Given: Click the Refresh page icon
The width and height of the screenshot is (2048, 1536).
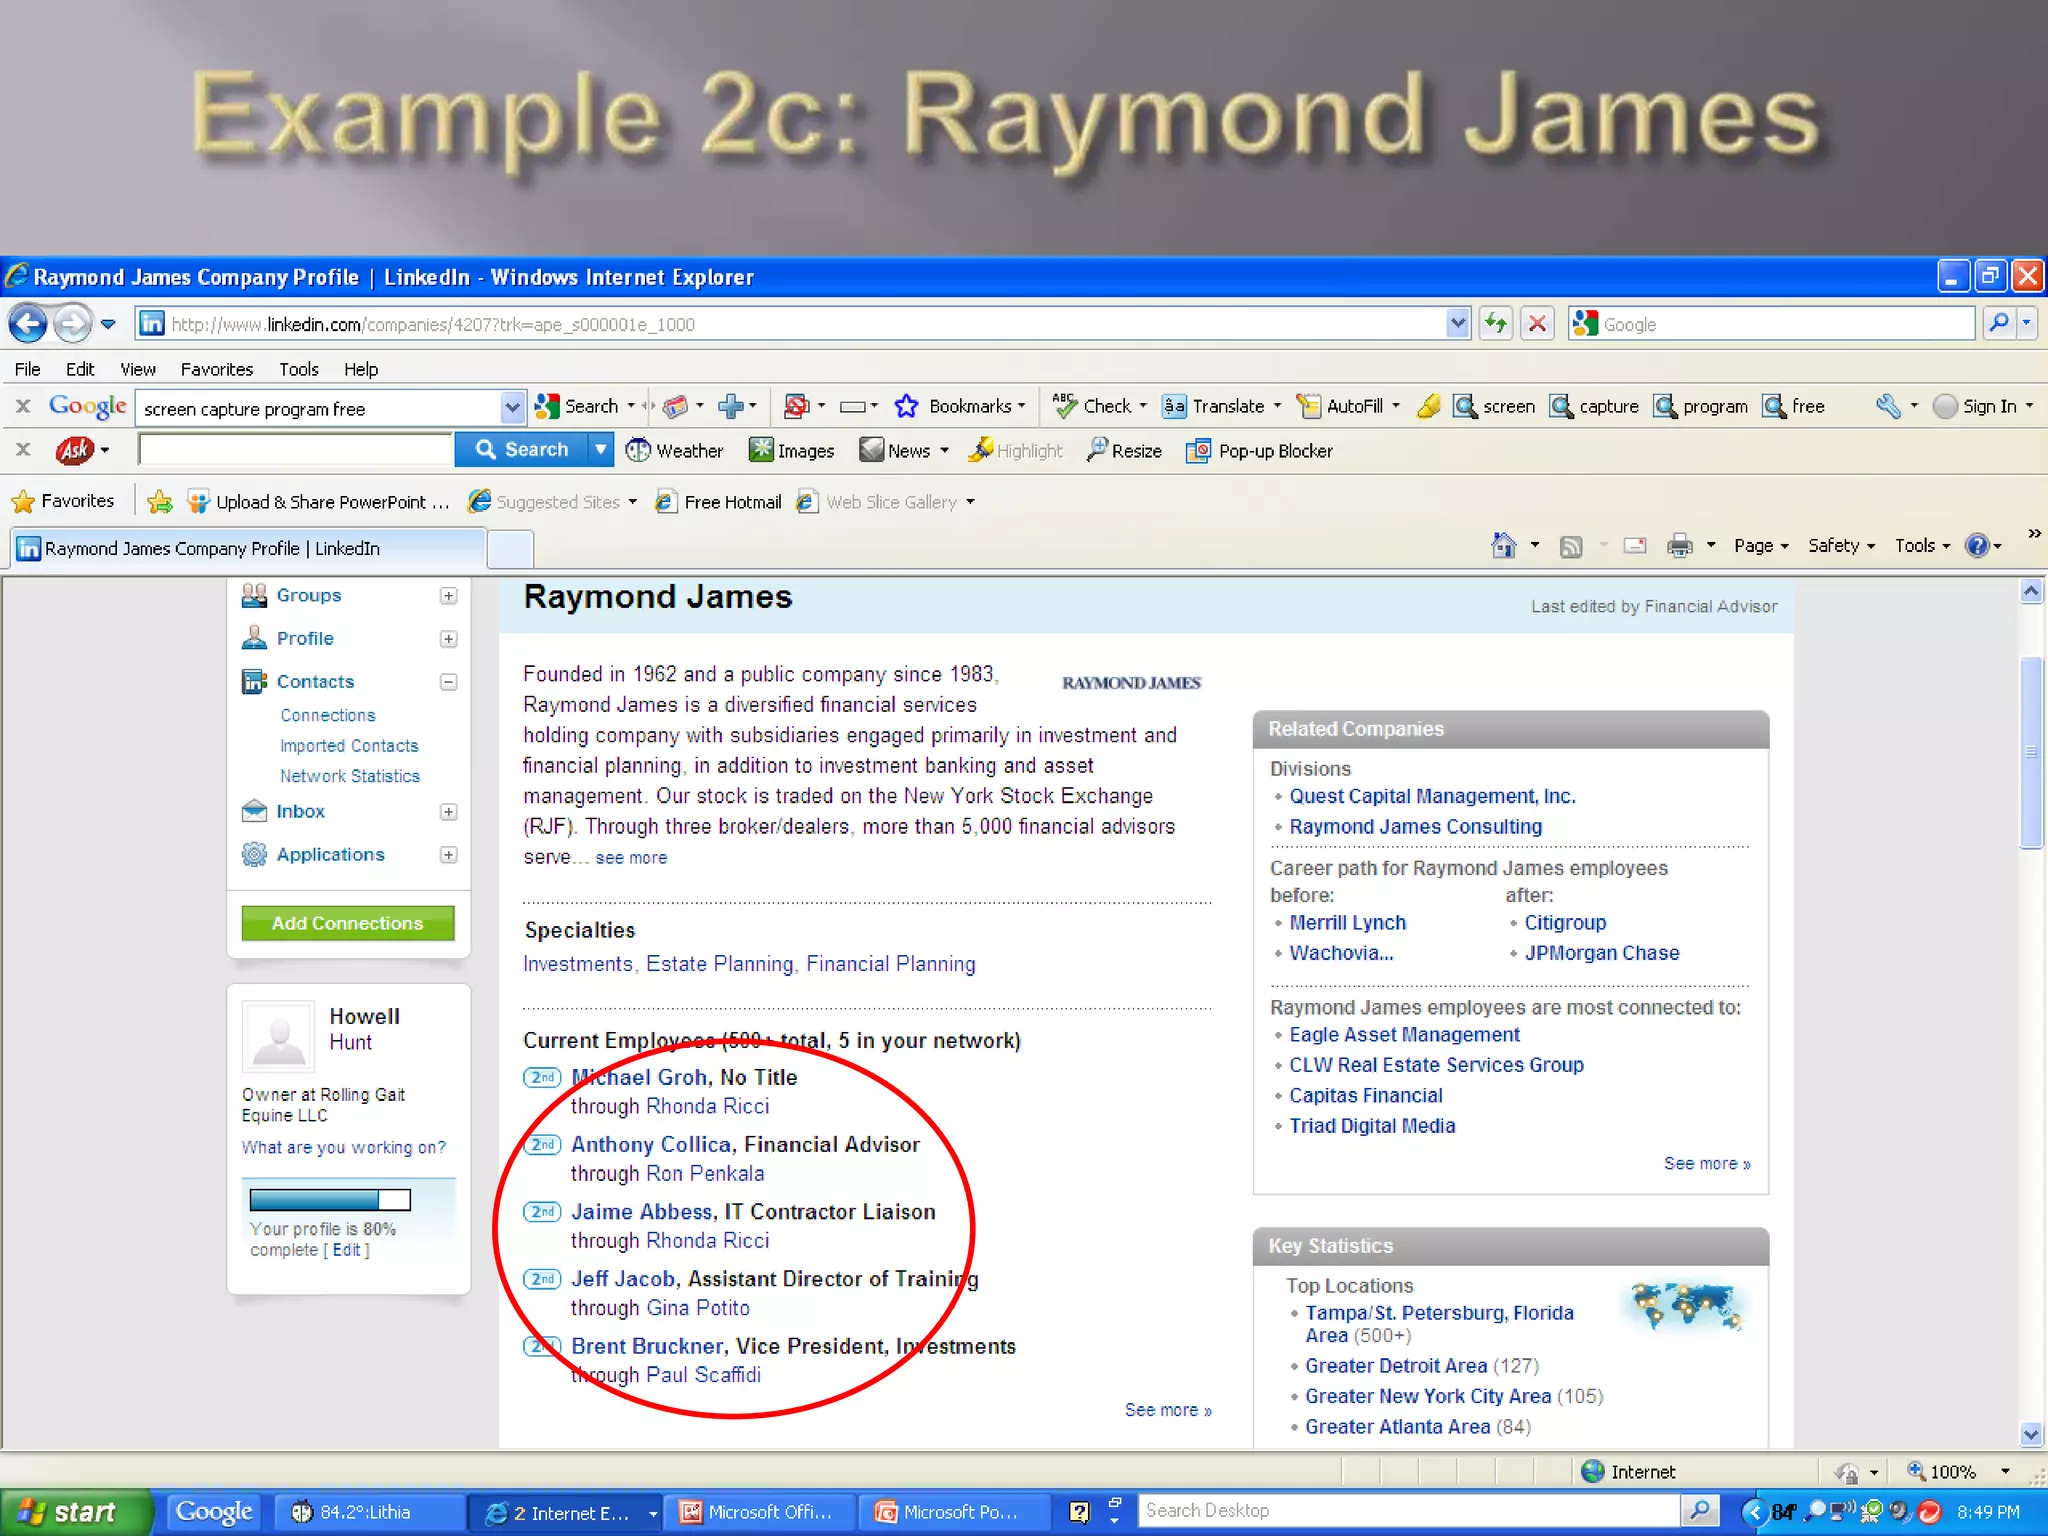Looking at the screenshot, I should pyautogui.click(x=1496, y=323).
